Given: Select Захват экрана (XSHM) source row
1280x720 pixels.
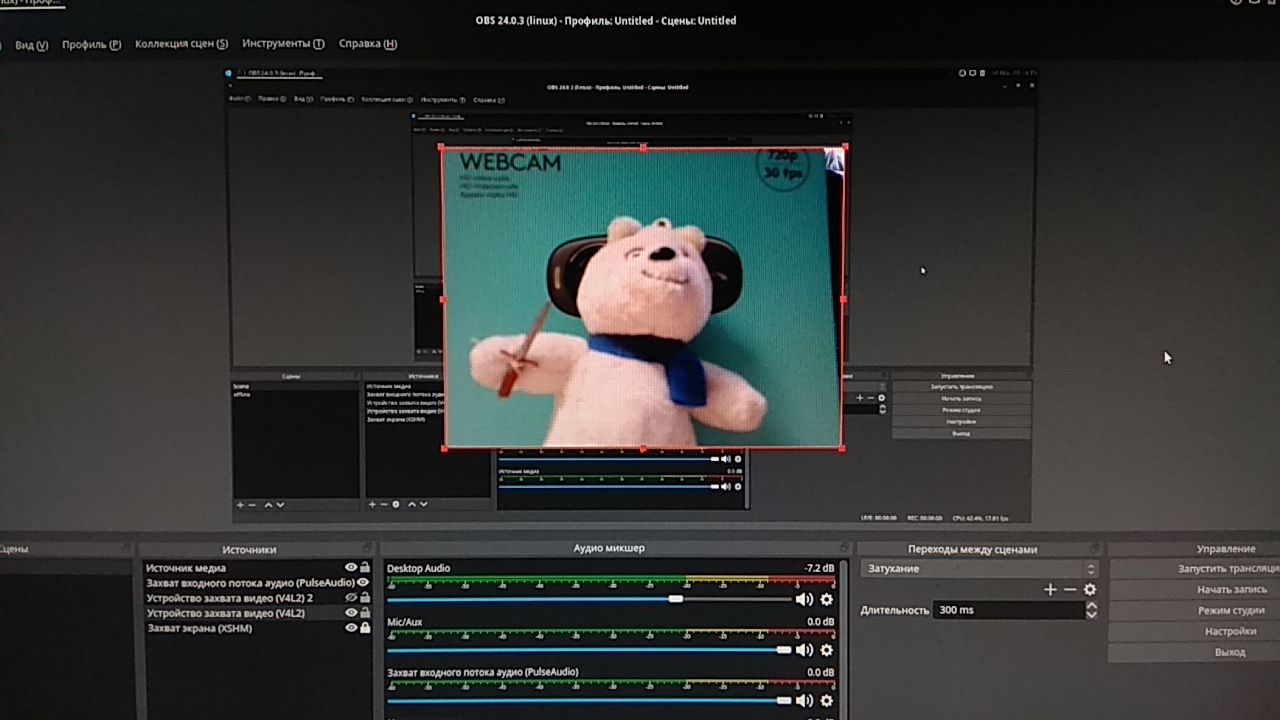Looking at the screenshot, I should [x=200, y=628].
